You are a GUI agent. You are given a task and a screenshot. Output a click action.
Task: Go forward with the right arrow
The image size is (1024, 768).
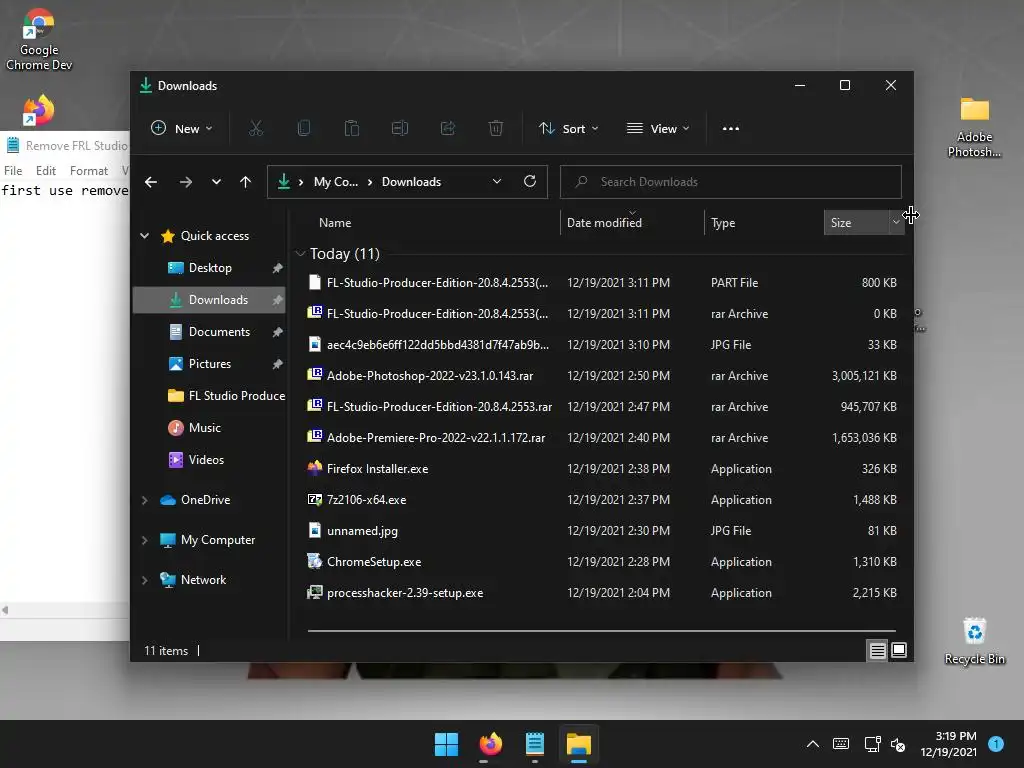point(186,182)
